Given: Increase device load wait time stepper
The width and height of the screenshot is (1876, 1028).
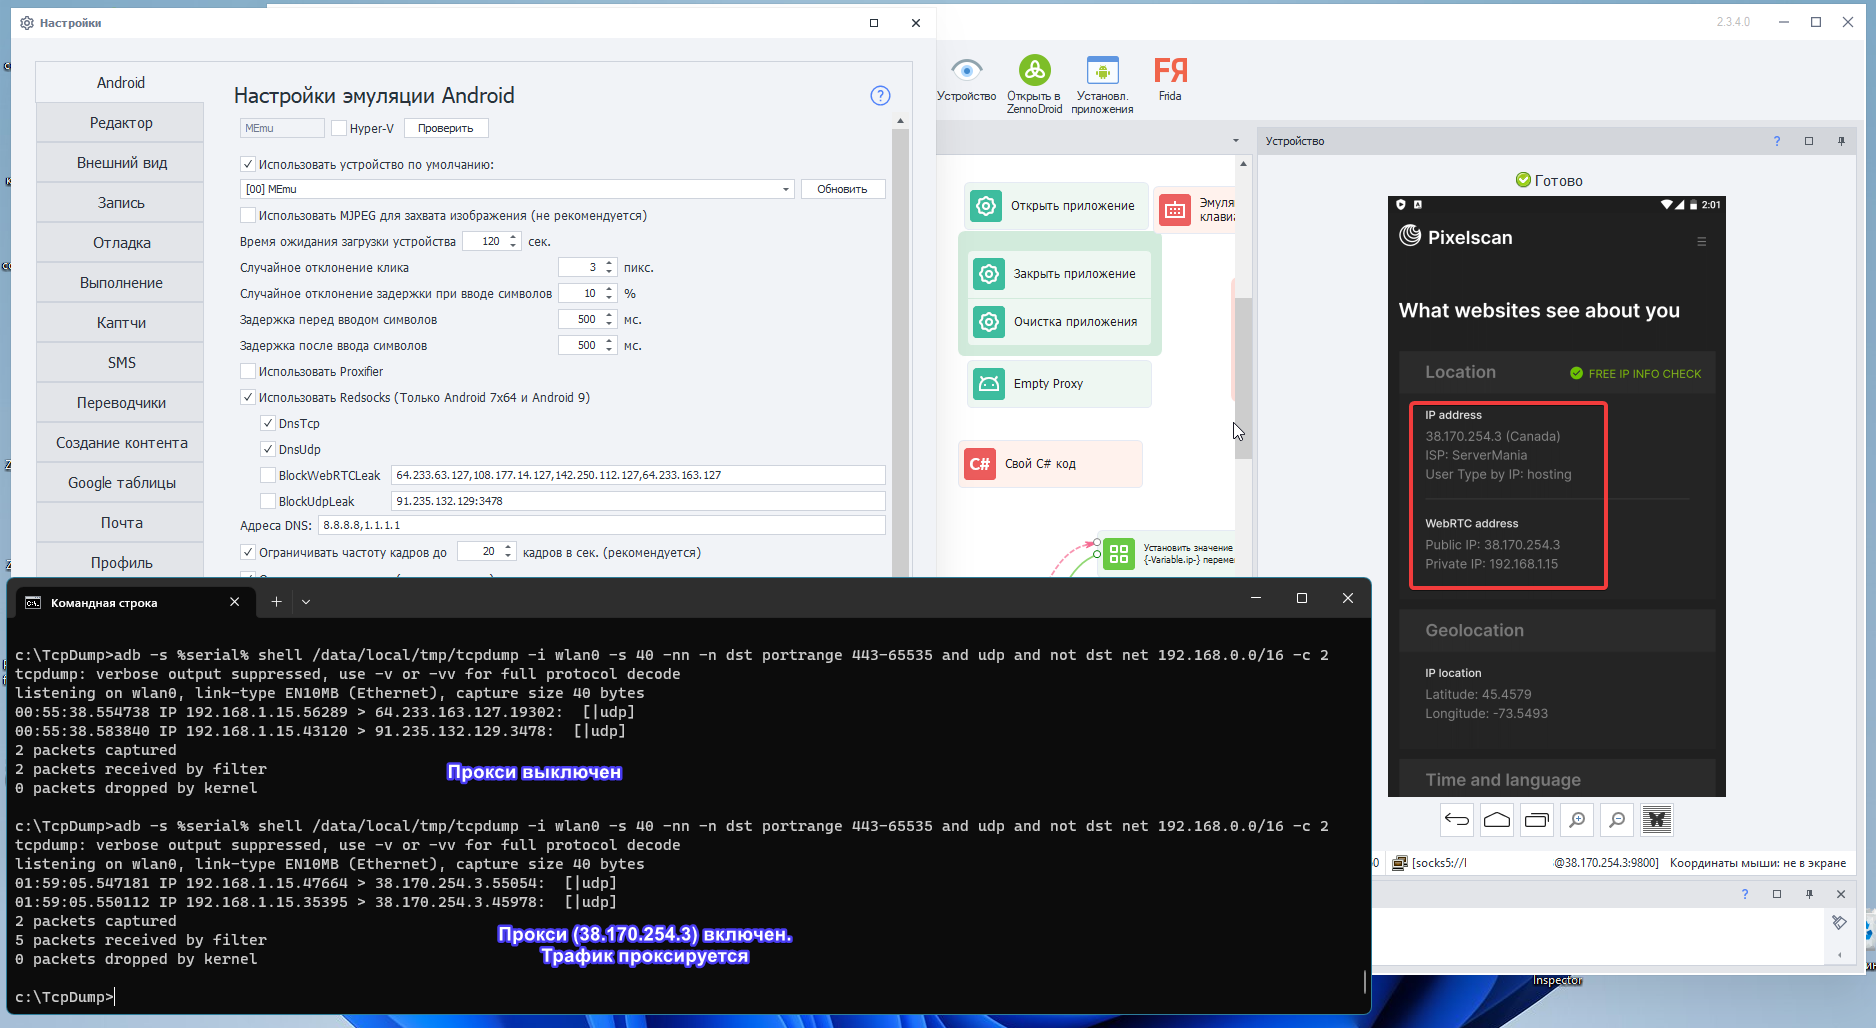Looking at the screenshot, I should (513, 237).
